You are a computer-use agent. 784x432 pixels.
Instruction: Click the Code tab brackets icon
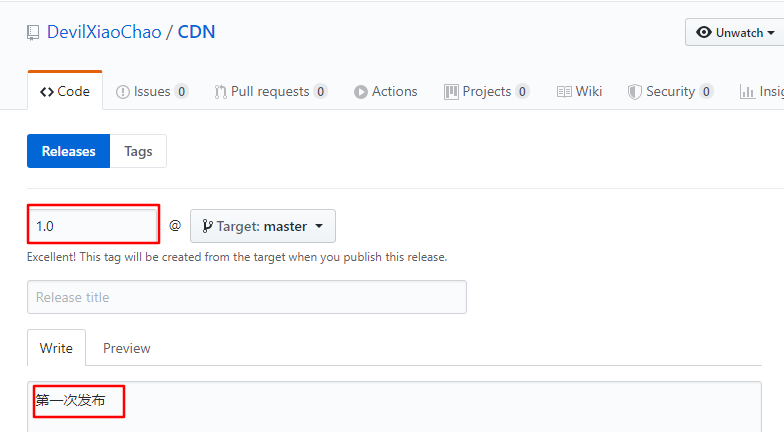pyautogui.click(x=47, y=92)
